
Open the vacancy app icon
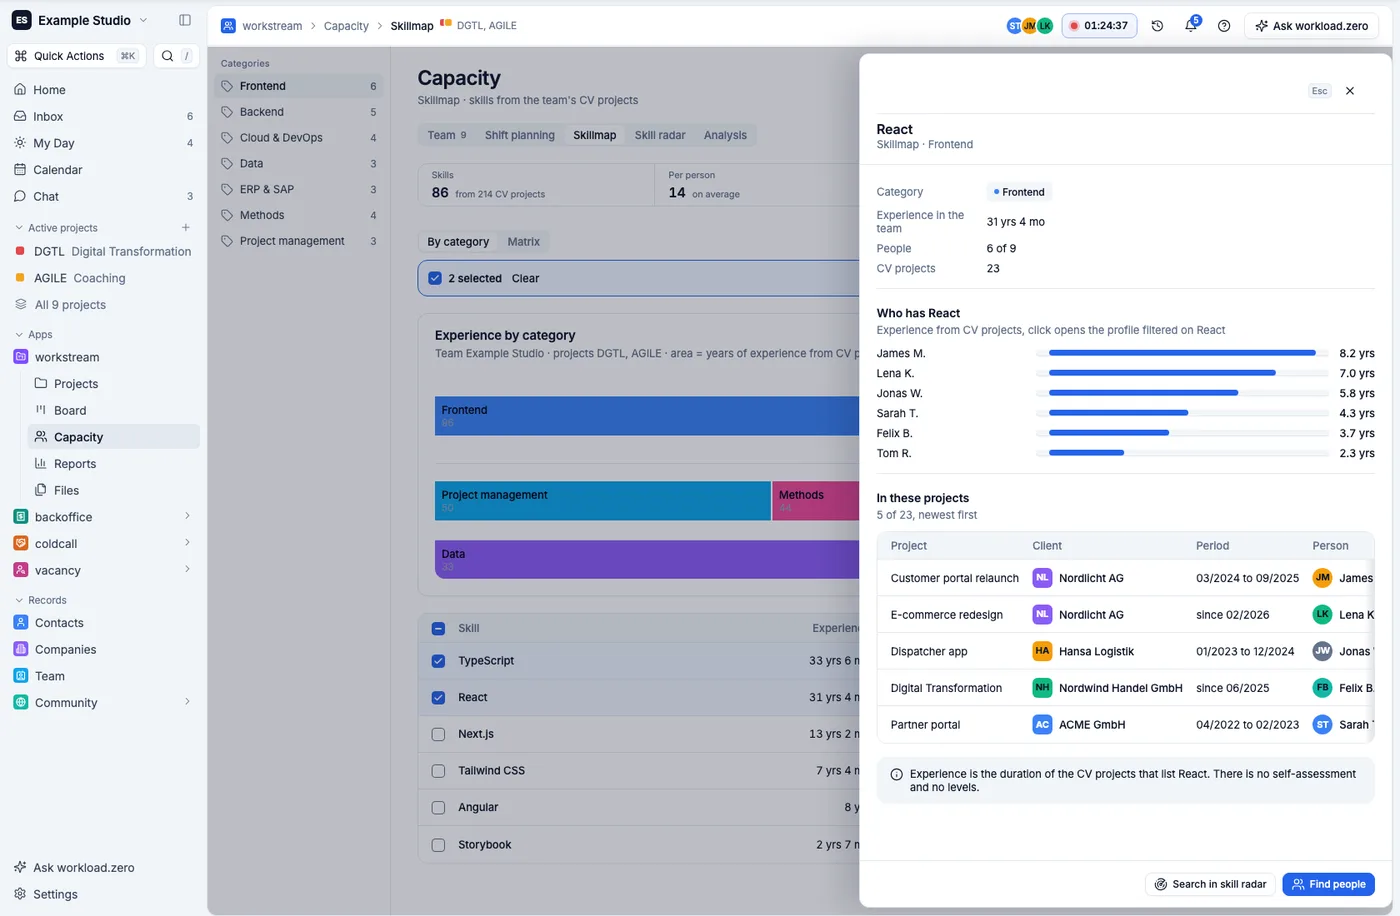click(21, 570)
